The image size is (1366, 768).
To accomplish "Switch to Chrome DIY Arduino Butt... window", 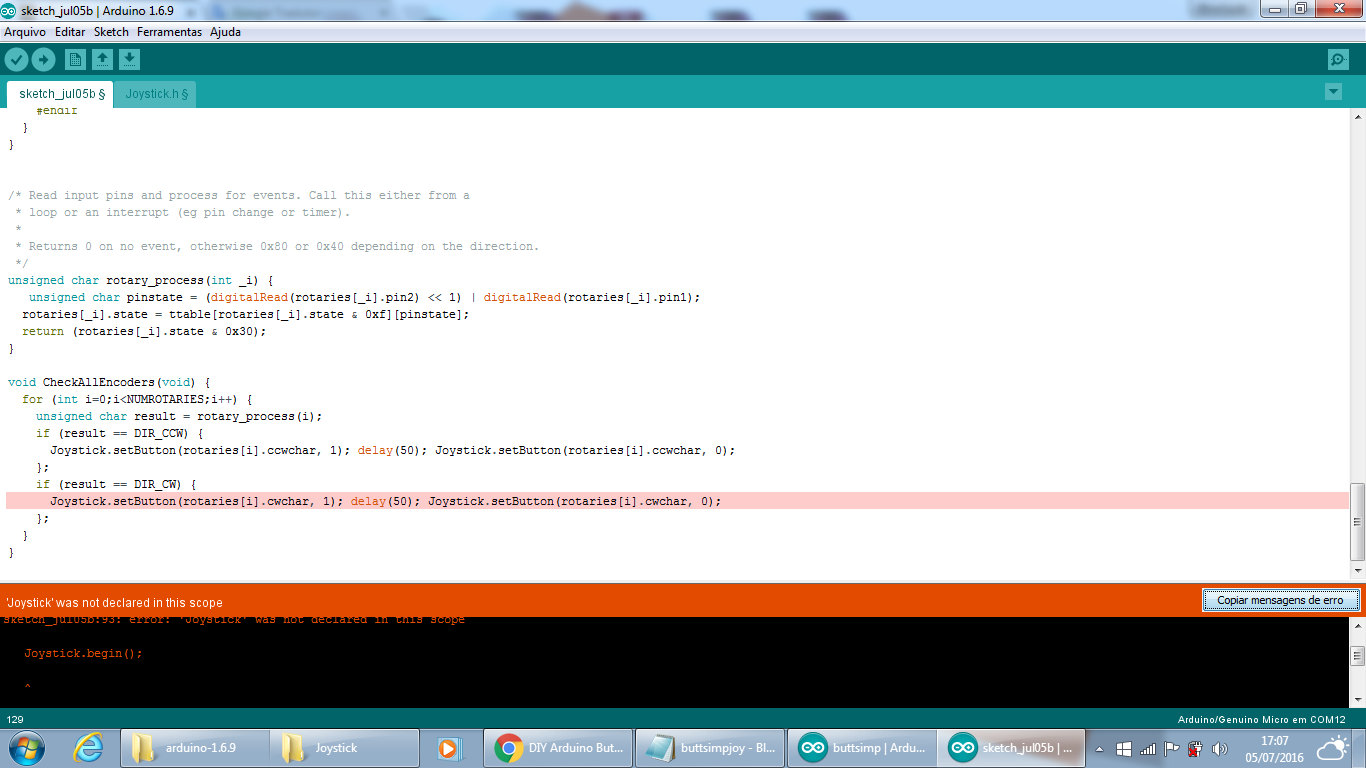I will tap(560, 748).
